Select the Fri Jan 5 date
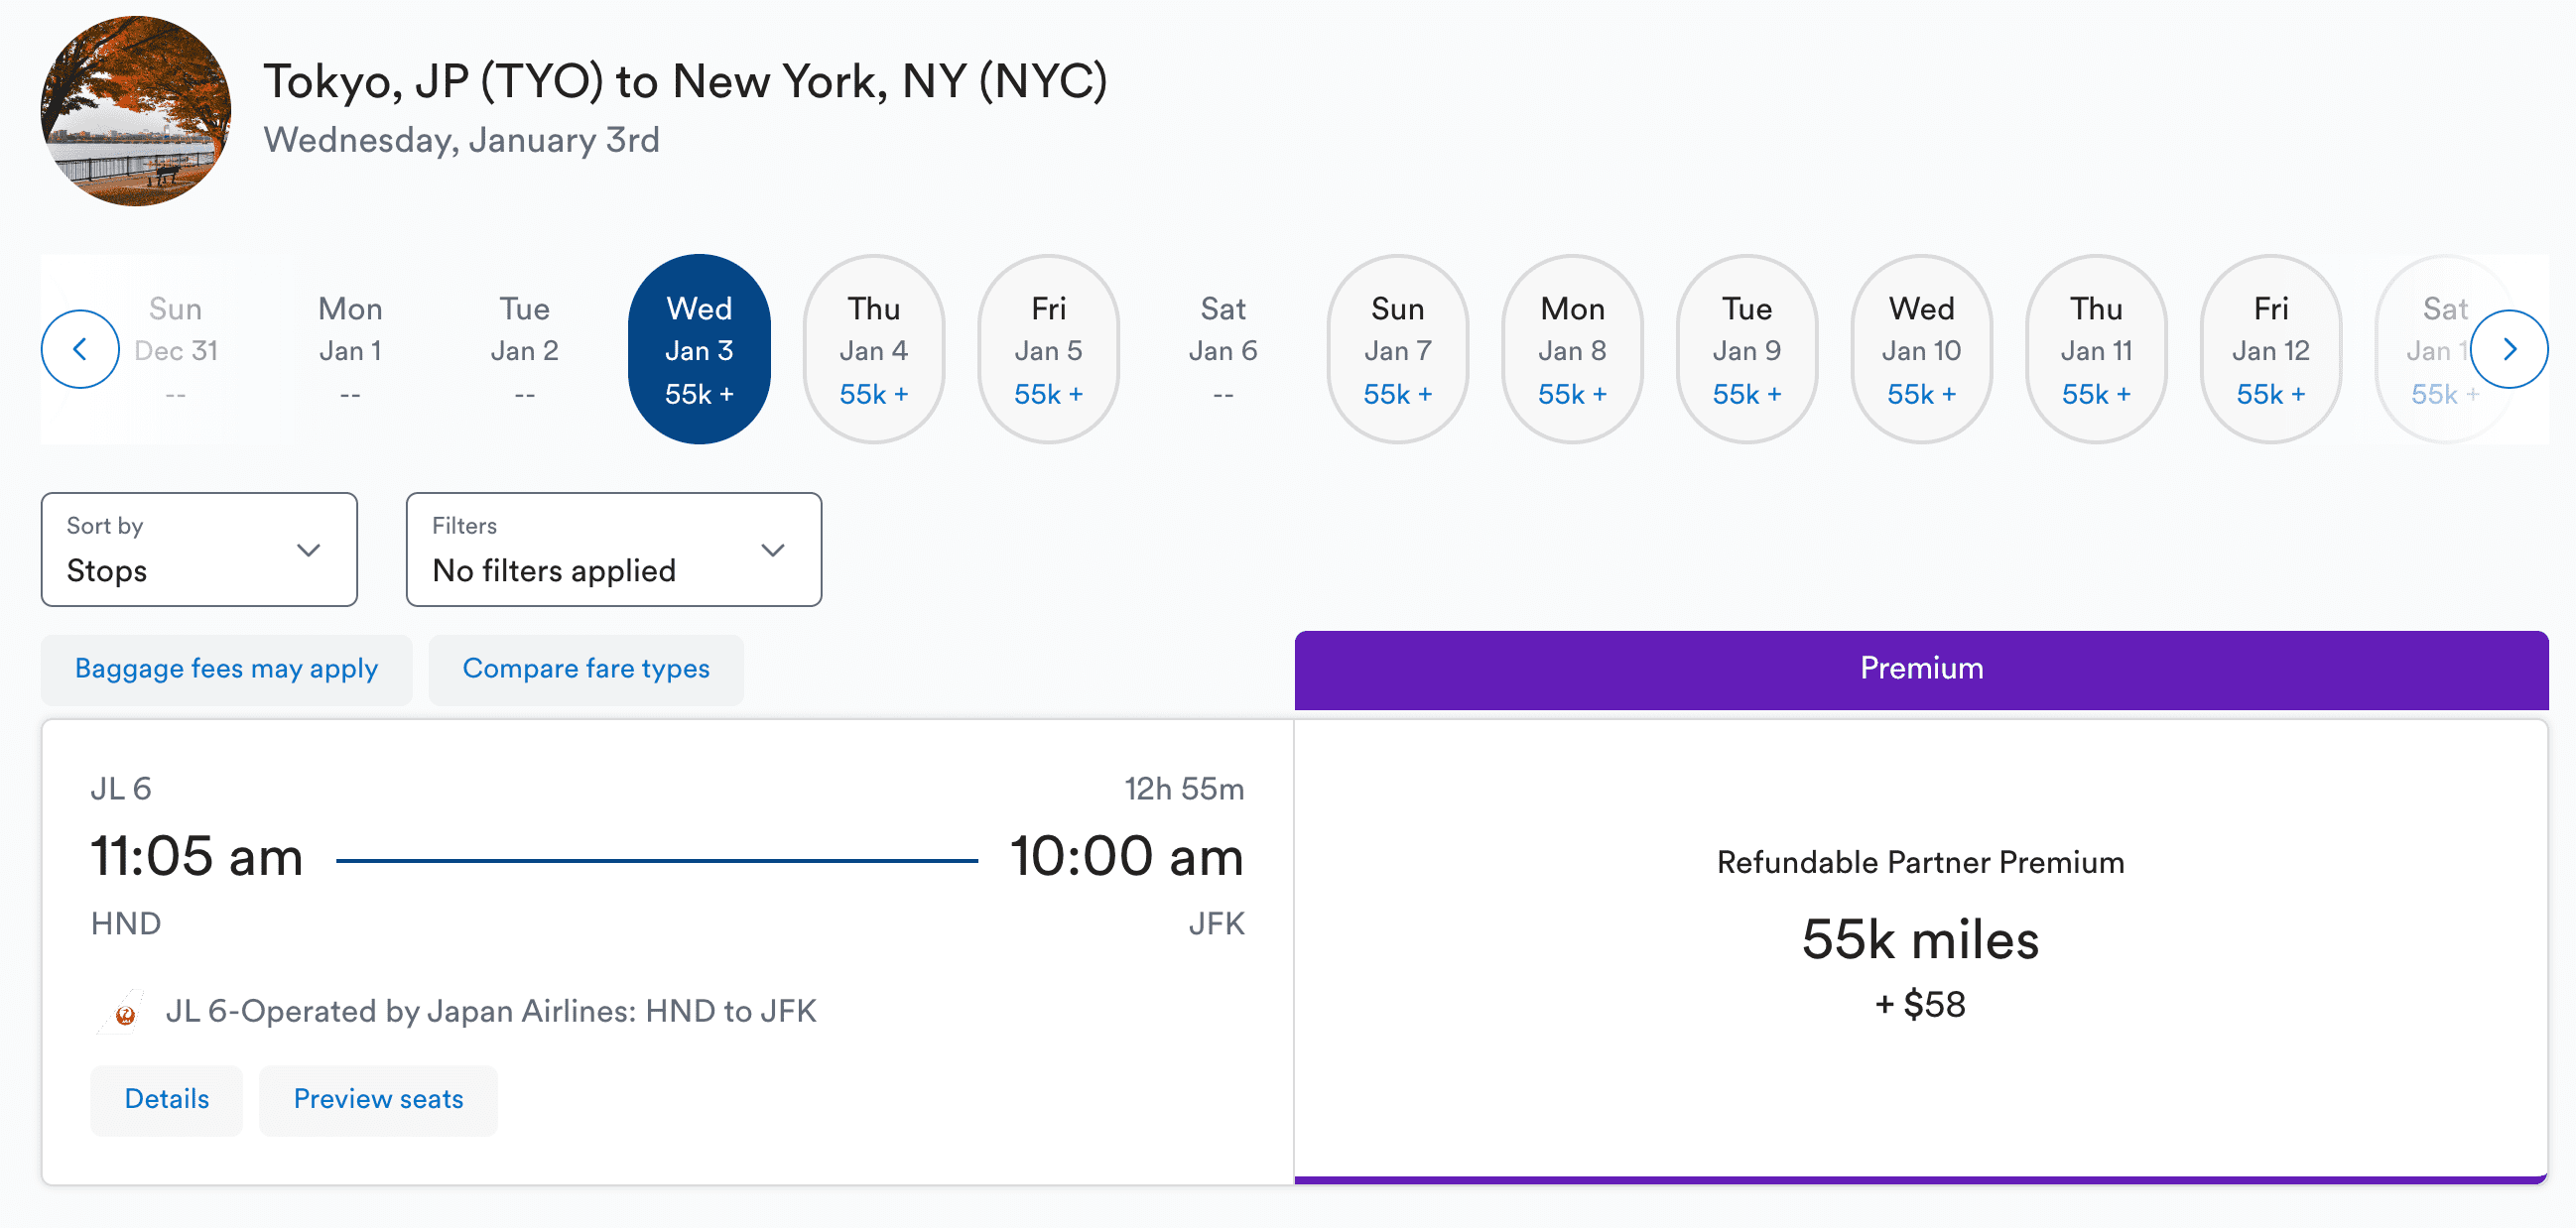2576x1228 pixels. point(1048,349)
